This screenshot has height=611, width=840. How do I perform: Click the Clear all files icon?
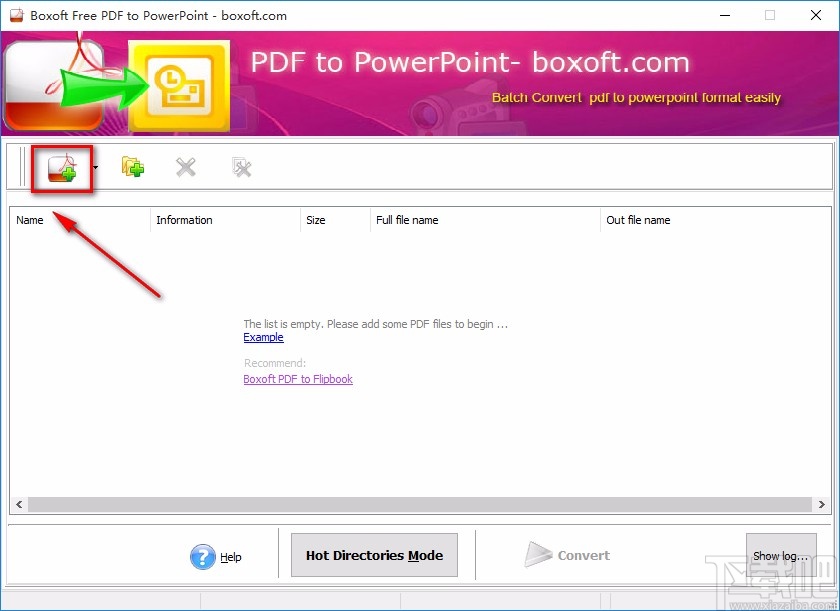[x=242, y=168]
